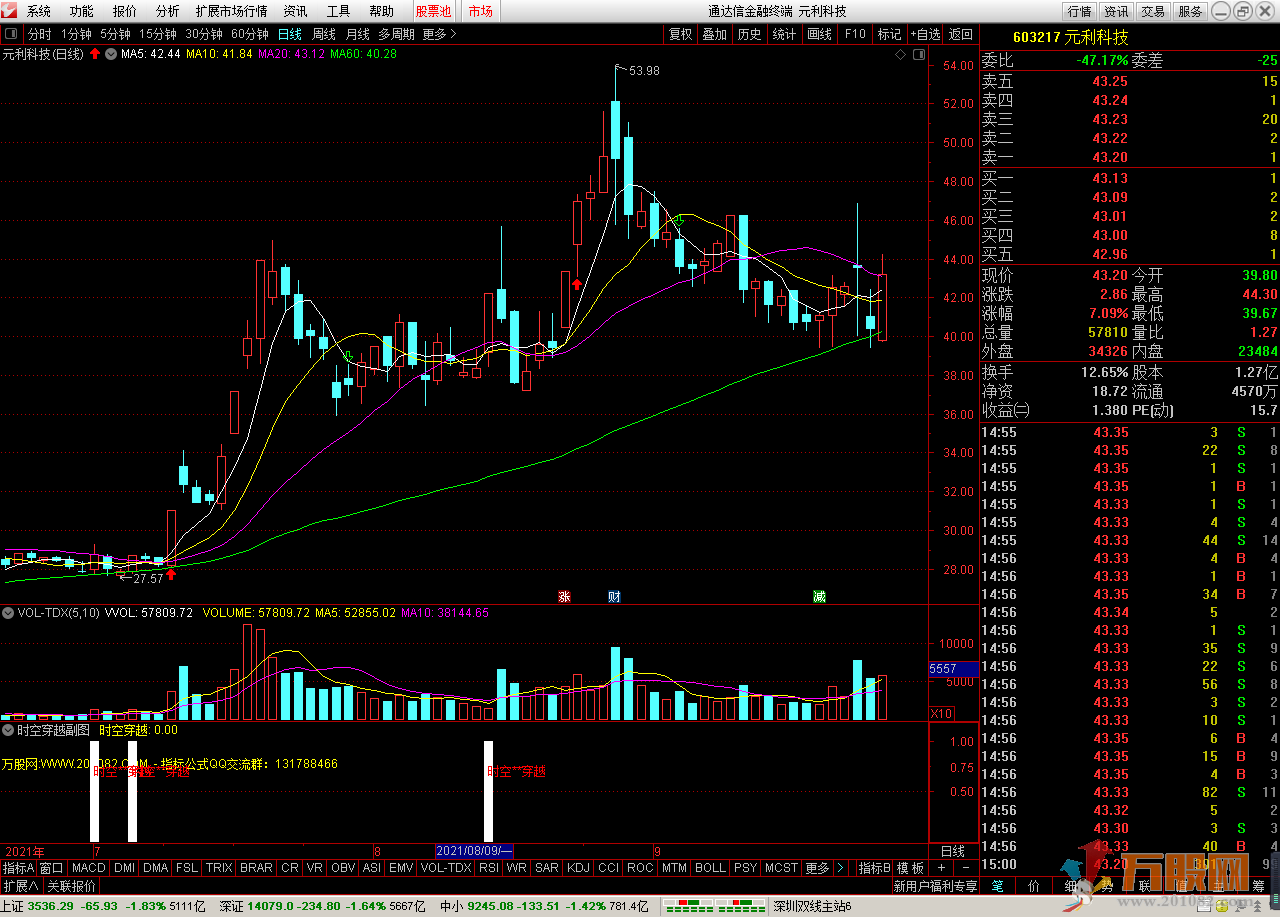1280x918 pixels.
Task: Click the right arrow after 更多 indicators
Action: click(840, 868)
